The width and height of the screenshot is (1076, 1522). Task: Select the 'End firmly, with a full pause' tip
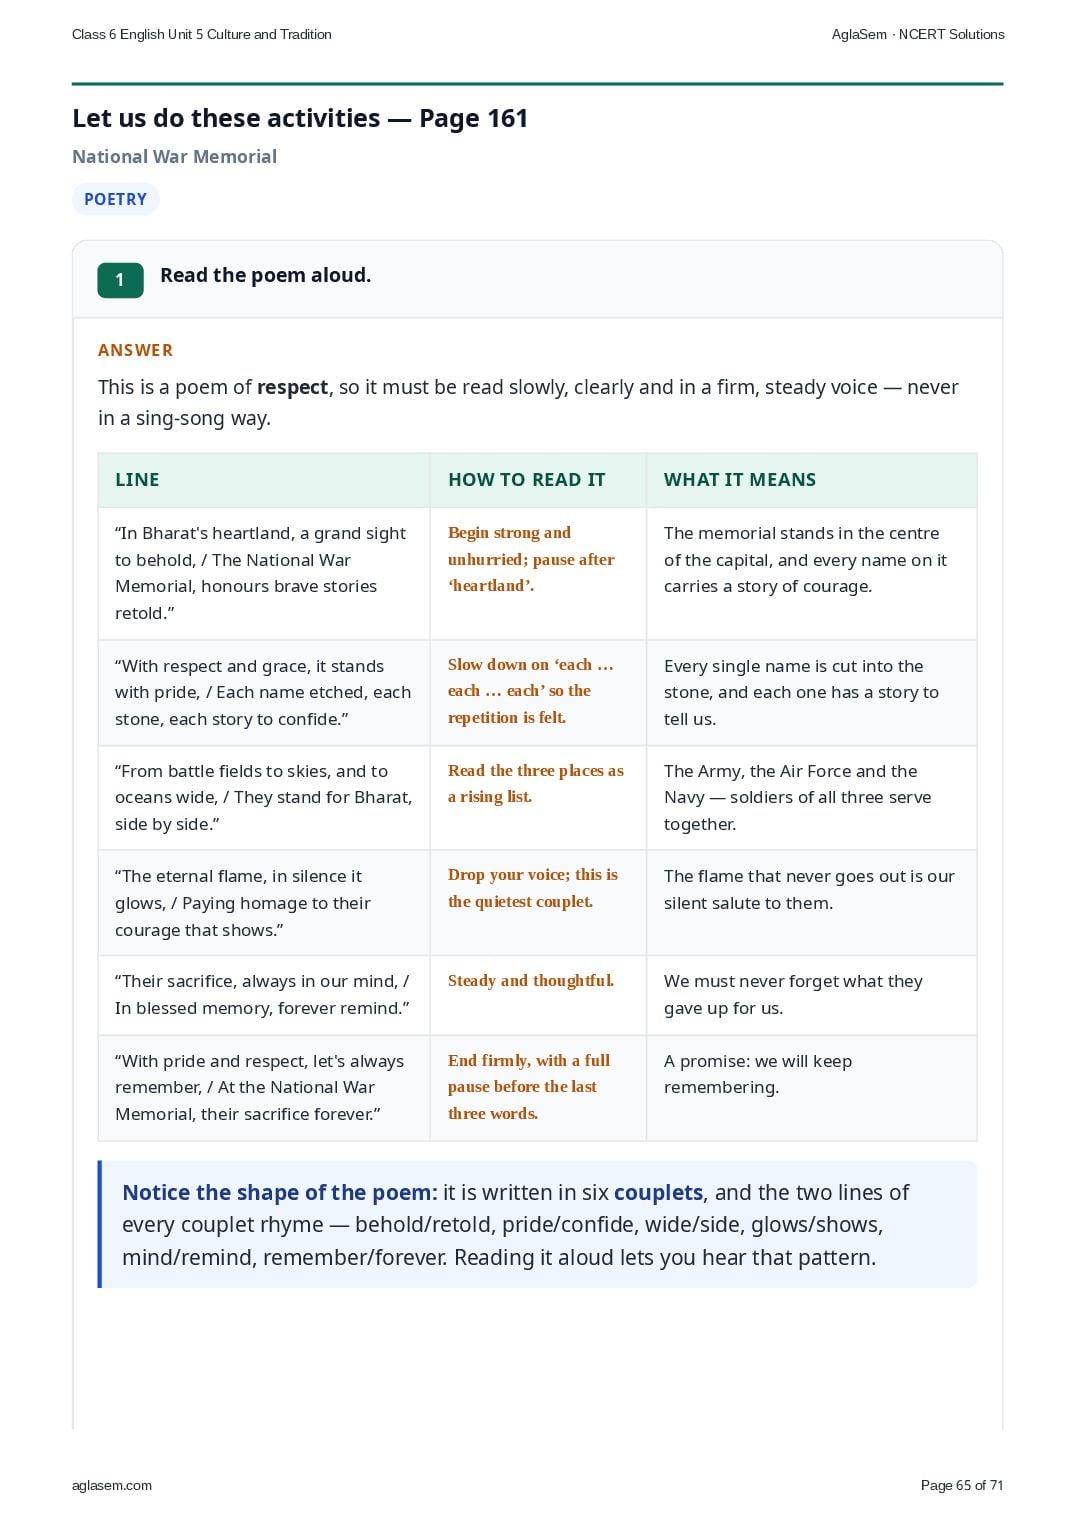(529, 1087)
